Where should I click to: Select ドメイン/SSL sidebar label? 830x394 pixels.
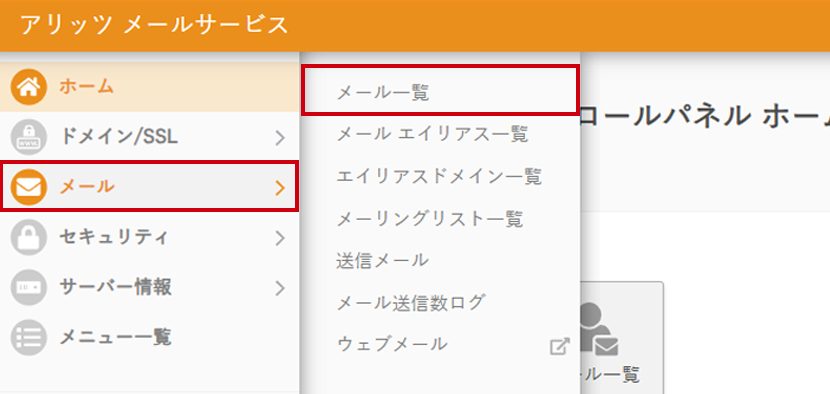point(119,137)
